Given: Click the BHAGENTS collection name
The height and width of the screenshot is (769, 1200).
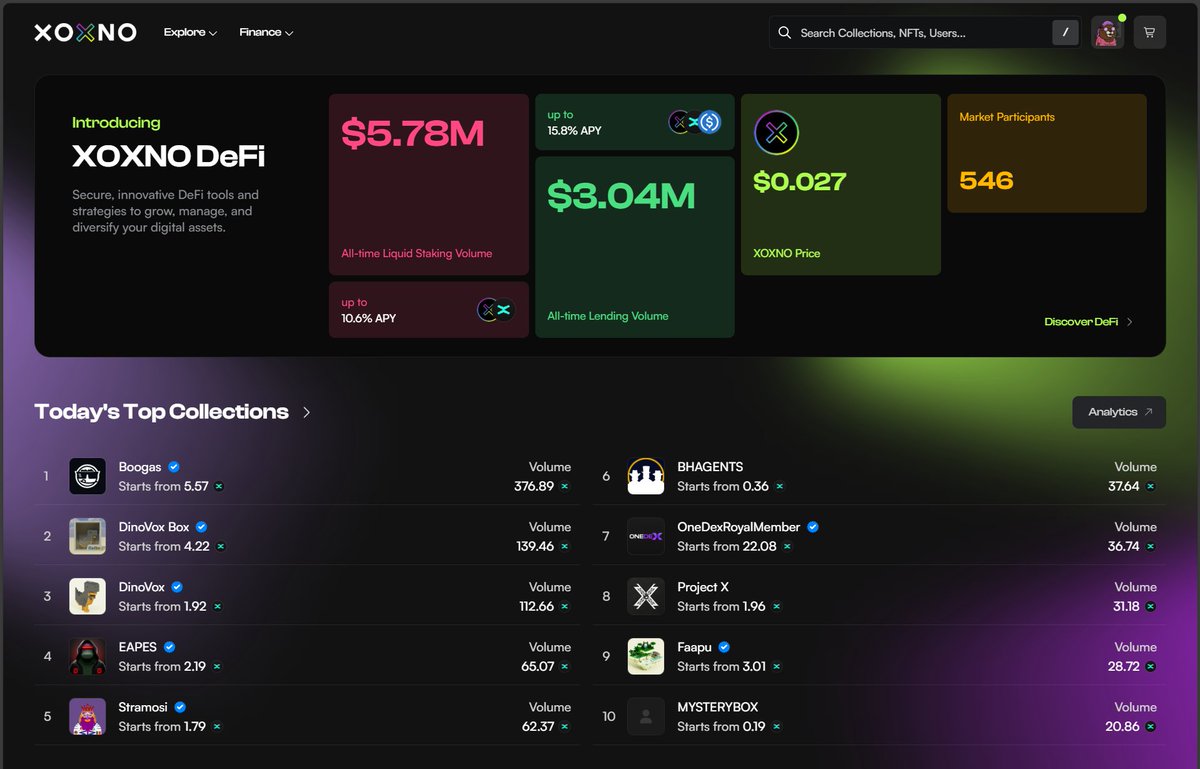Looking at the screenshot, I should (x=710, y=467).
